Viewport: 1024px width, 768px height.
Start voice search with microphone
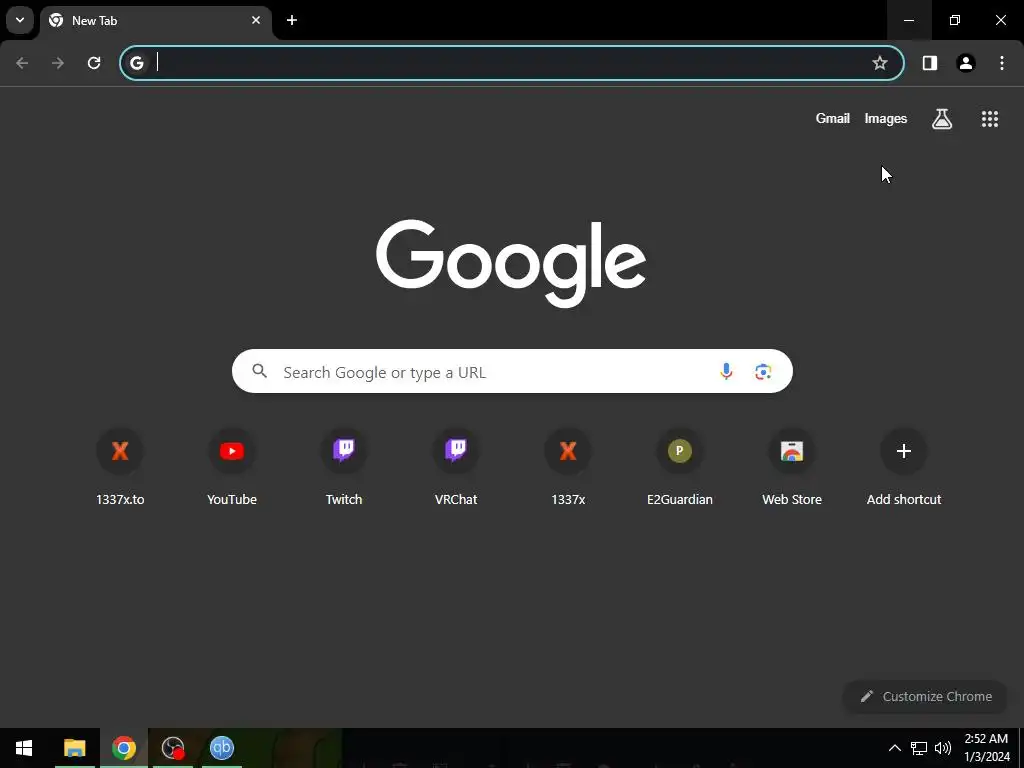pyautogui.click(x=726, y=372)
